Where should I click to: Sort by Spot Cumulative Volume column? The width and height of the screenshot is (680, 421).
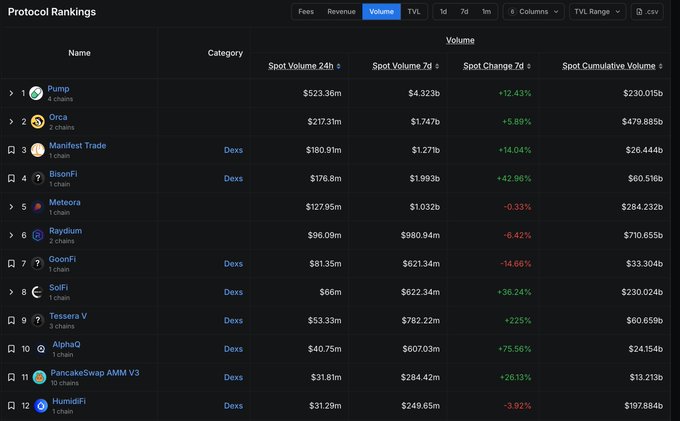pos(612,66)
